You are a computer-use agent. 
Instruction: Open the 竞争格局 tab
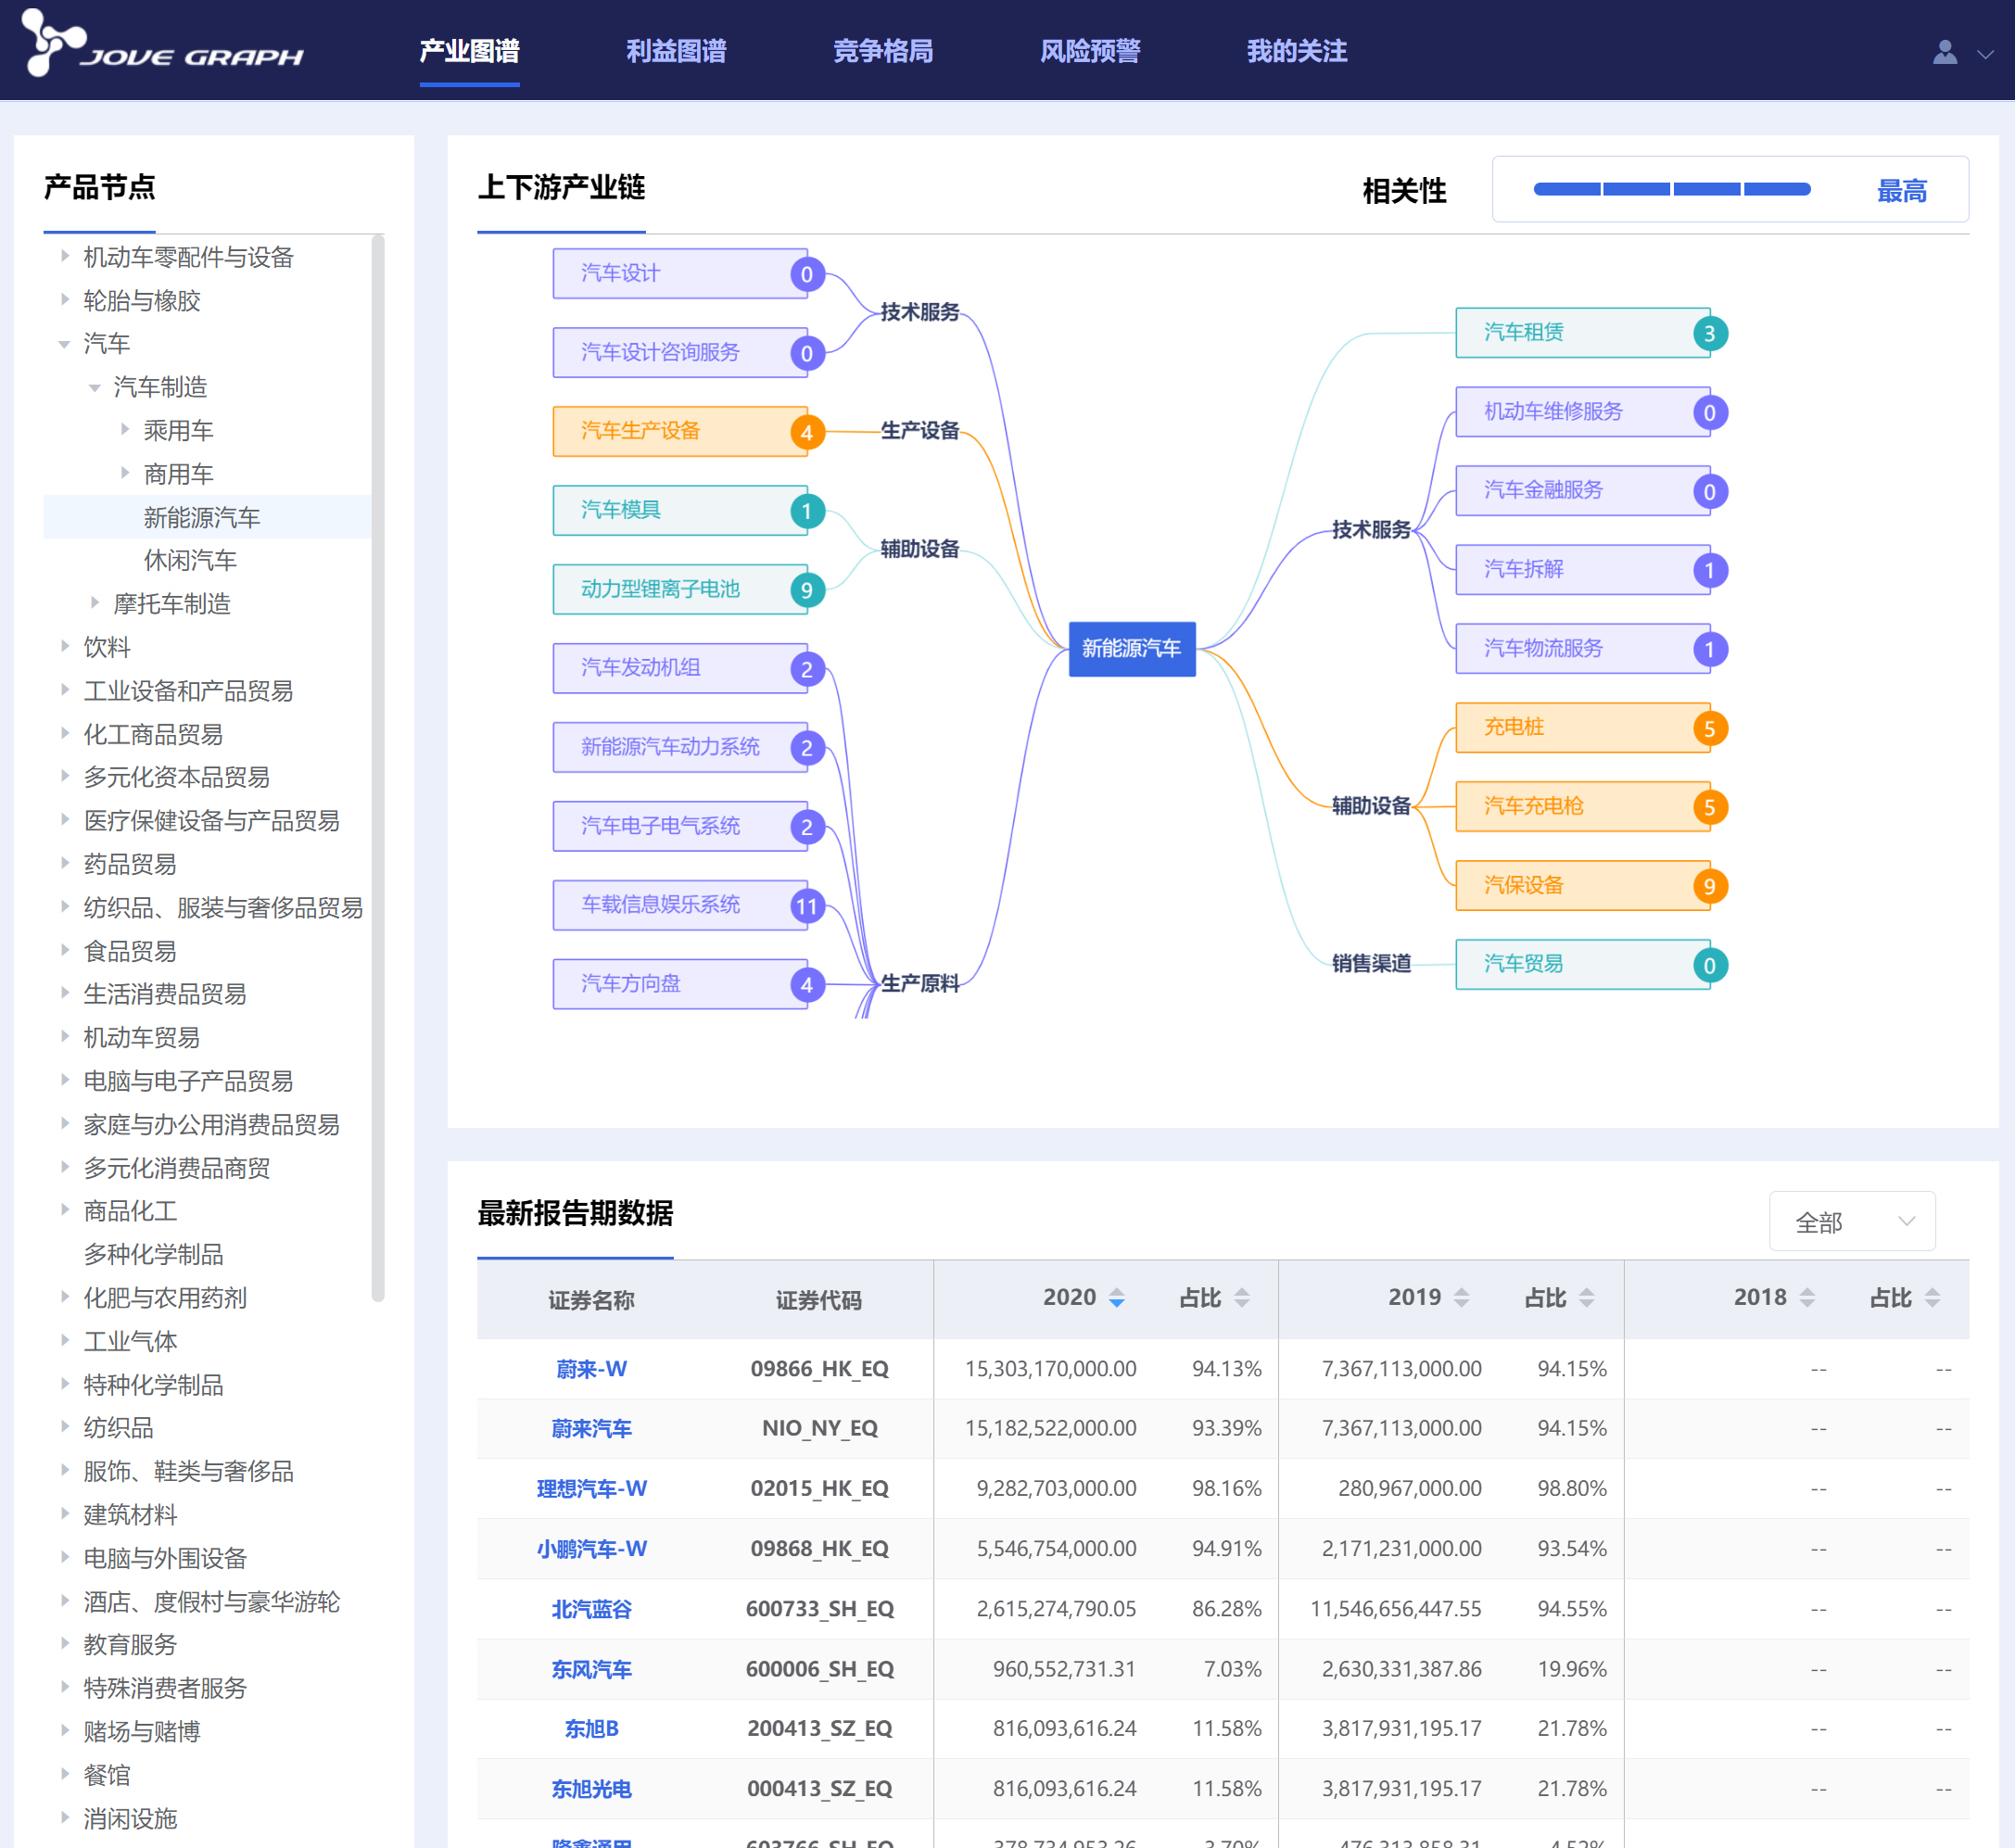[883, 51]
